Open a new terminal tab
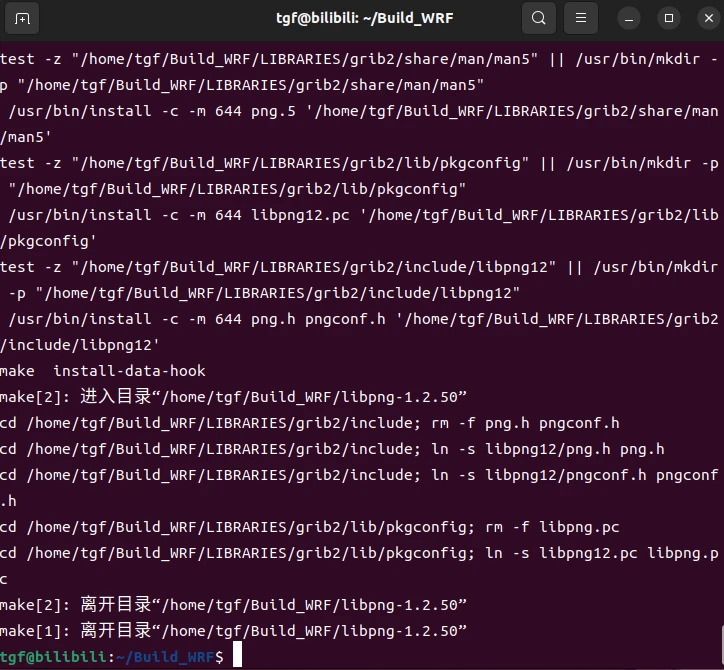This screenshot has width=724, height=670. click(x=22, y=18)
